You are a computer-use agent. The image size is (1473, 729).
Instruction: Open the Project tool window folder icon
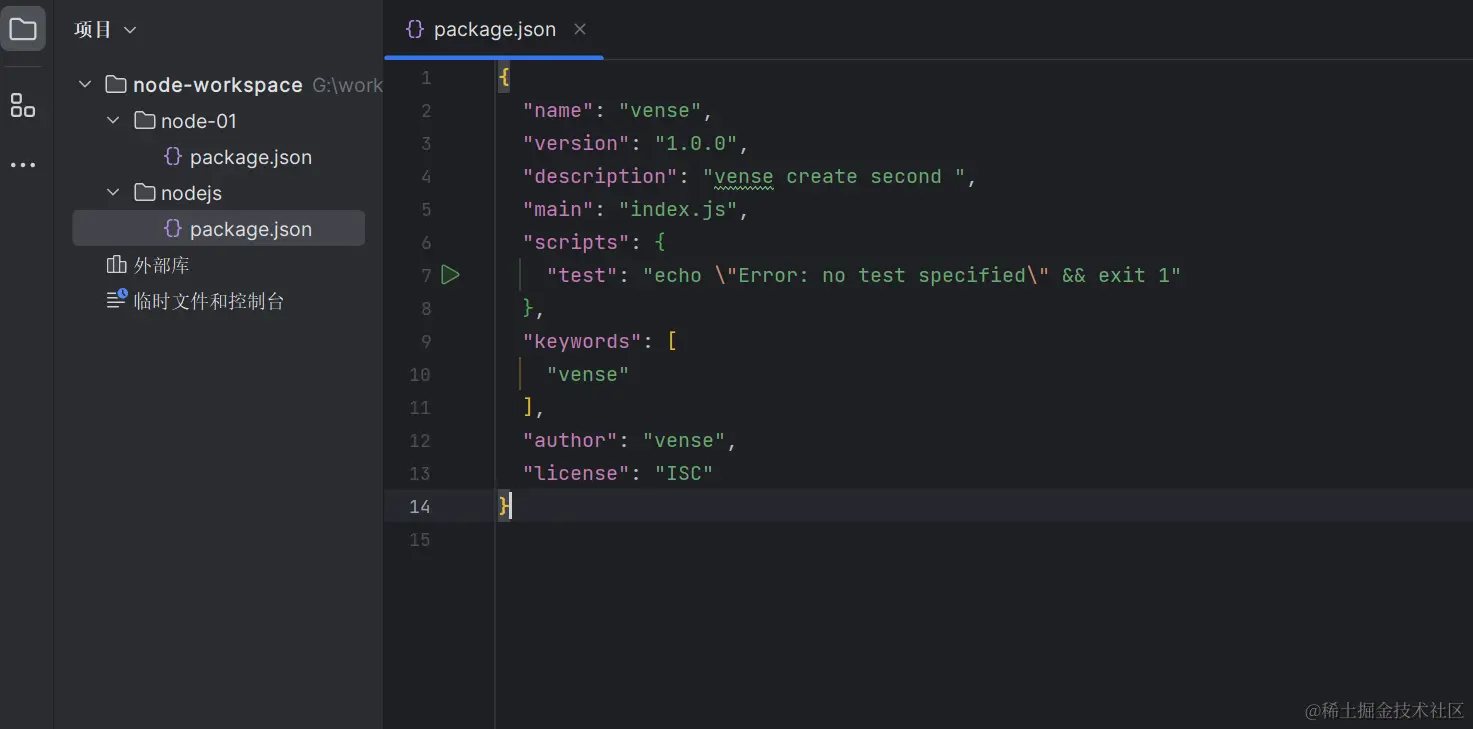pos(23,29)
